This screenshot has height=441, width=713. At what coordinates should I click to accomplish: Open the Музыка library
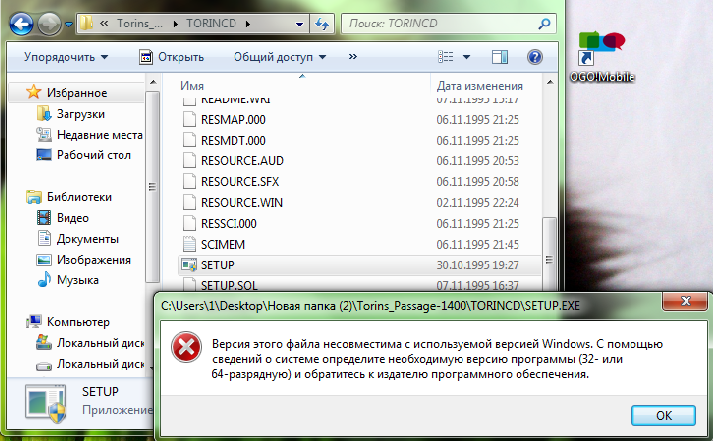click(x=77, y=280)
